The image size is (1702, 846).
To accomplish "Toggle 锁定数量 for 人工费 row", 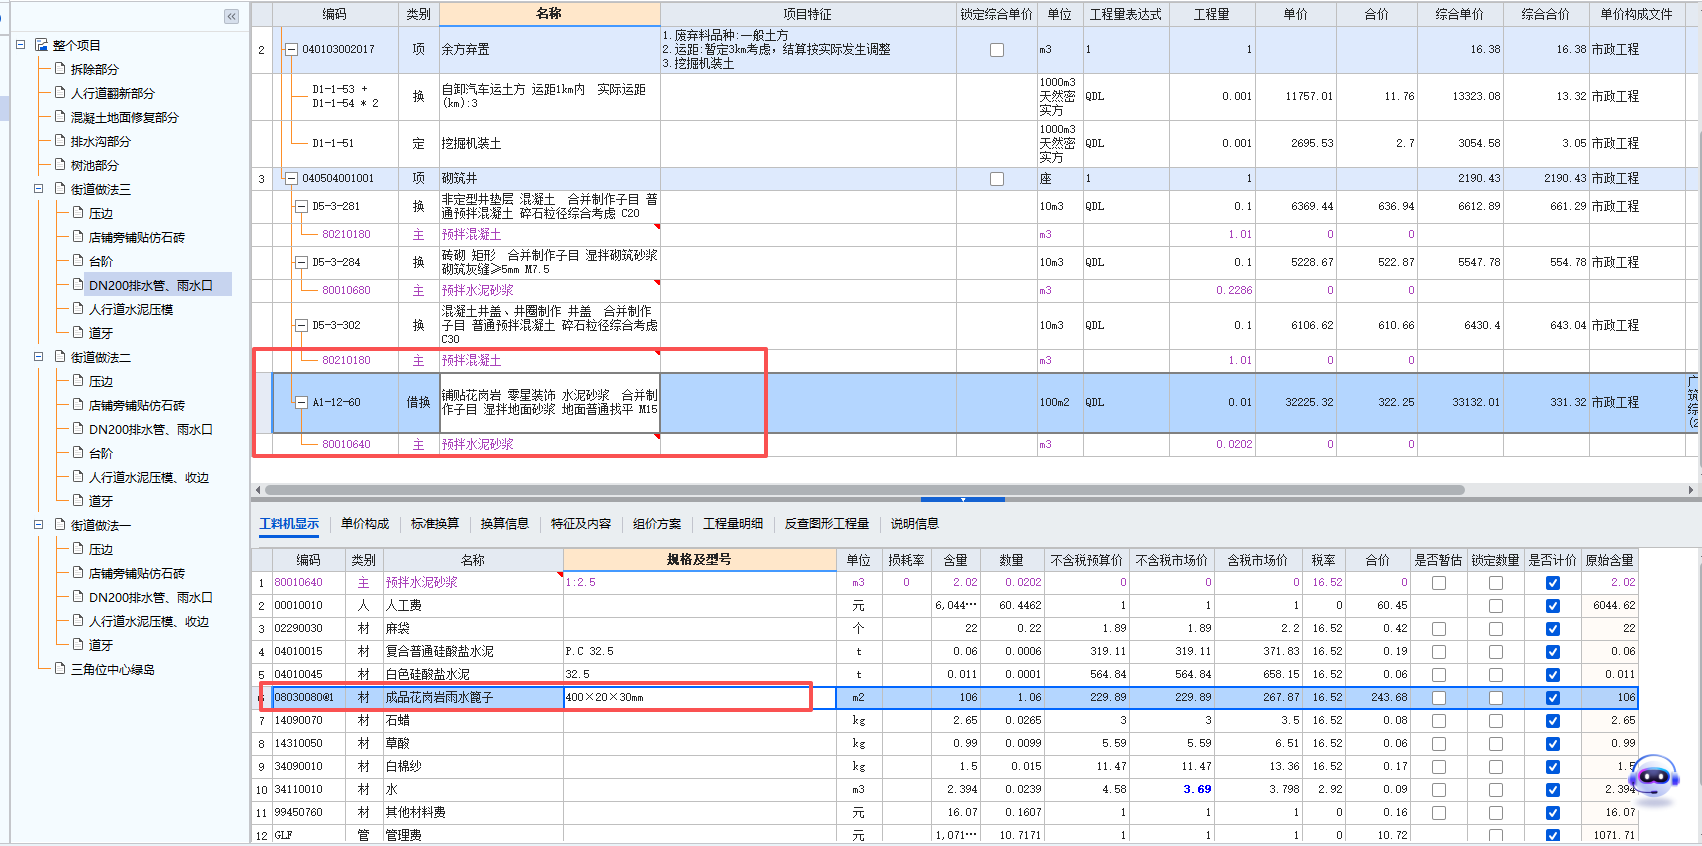I will tap(1495, 605).
